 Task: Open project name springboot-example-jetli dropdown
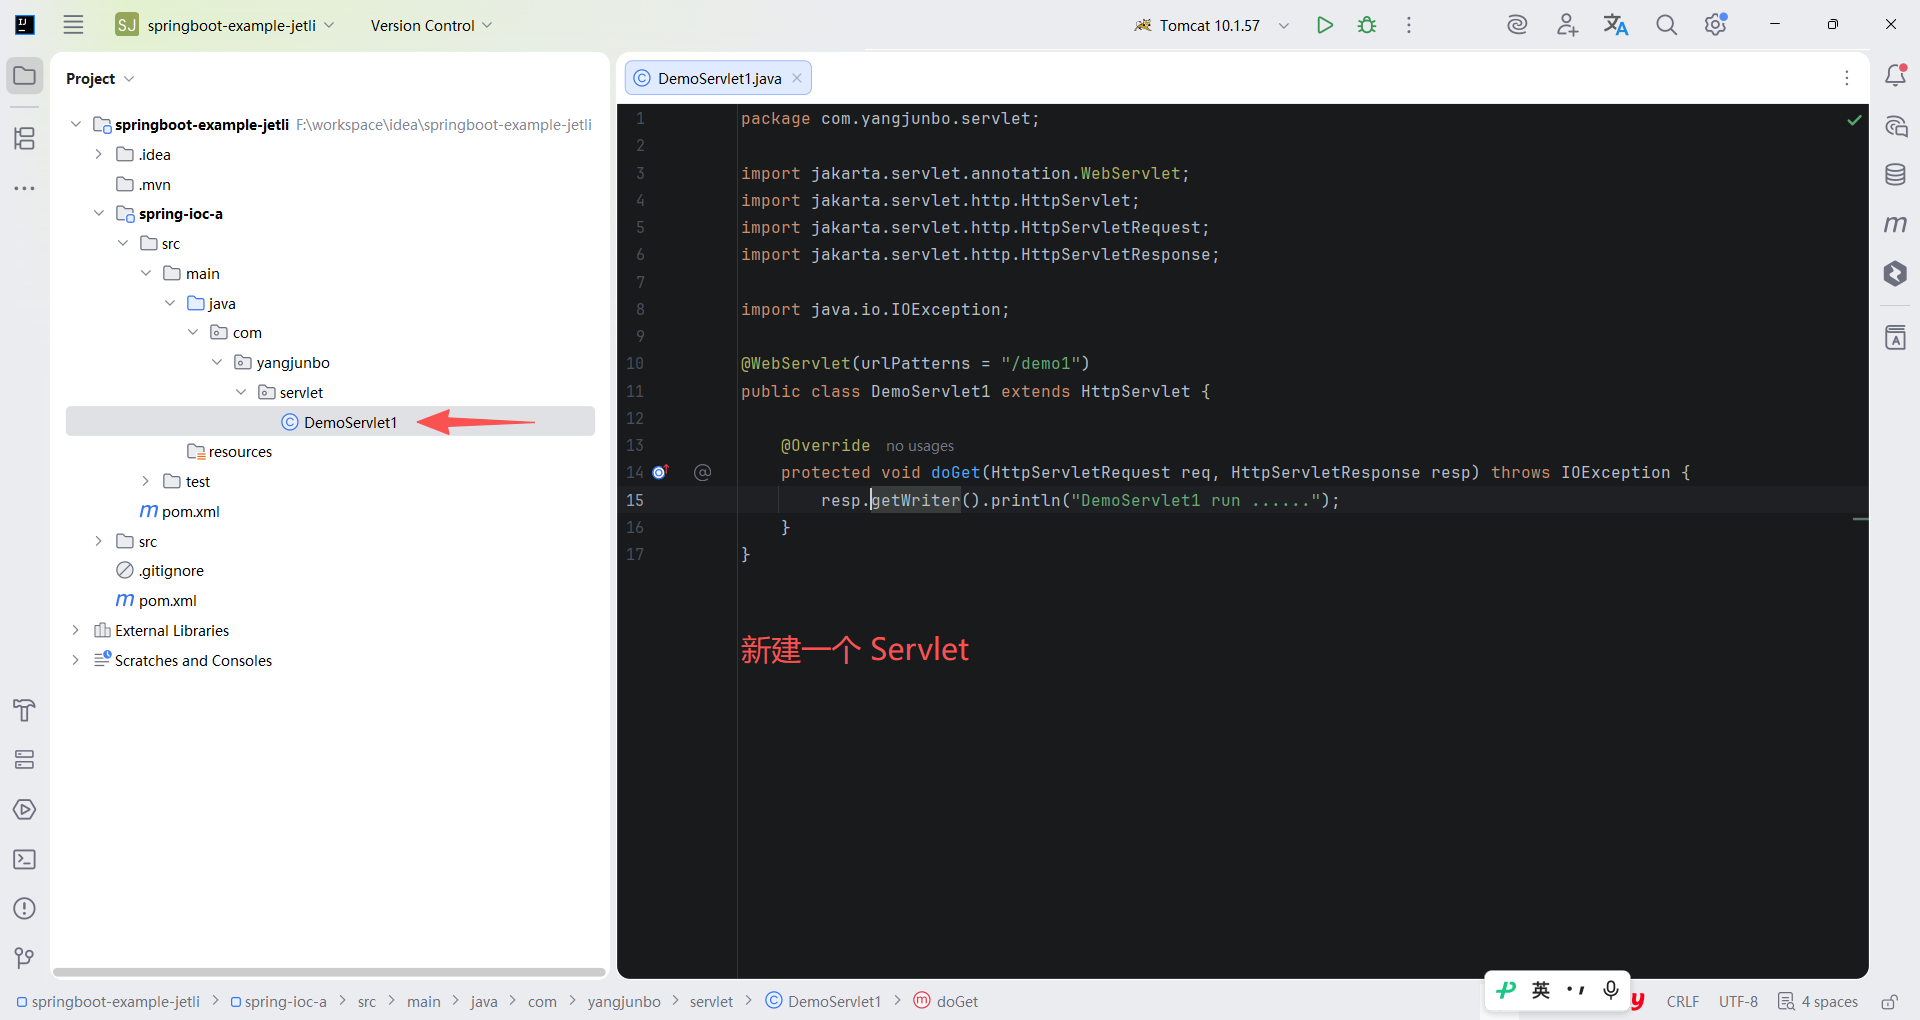pyautogui.click(x=225, y=25)
